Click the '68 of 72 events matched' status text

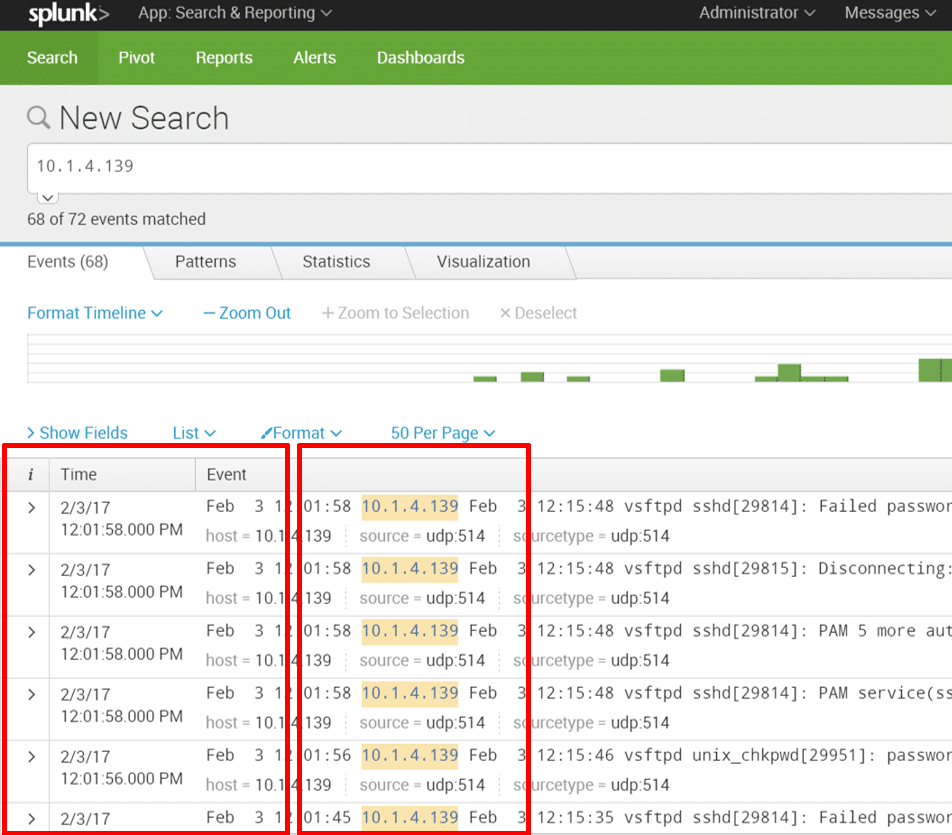(117, 219)
